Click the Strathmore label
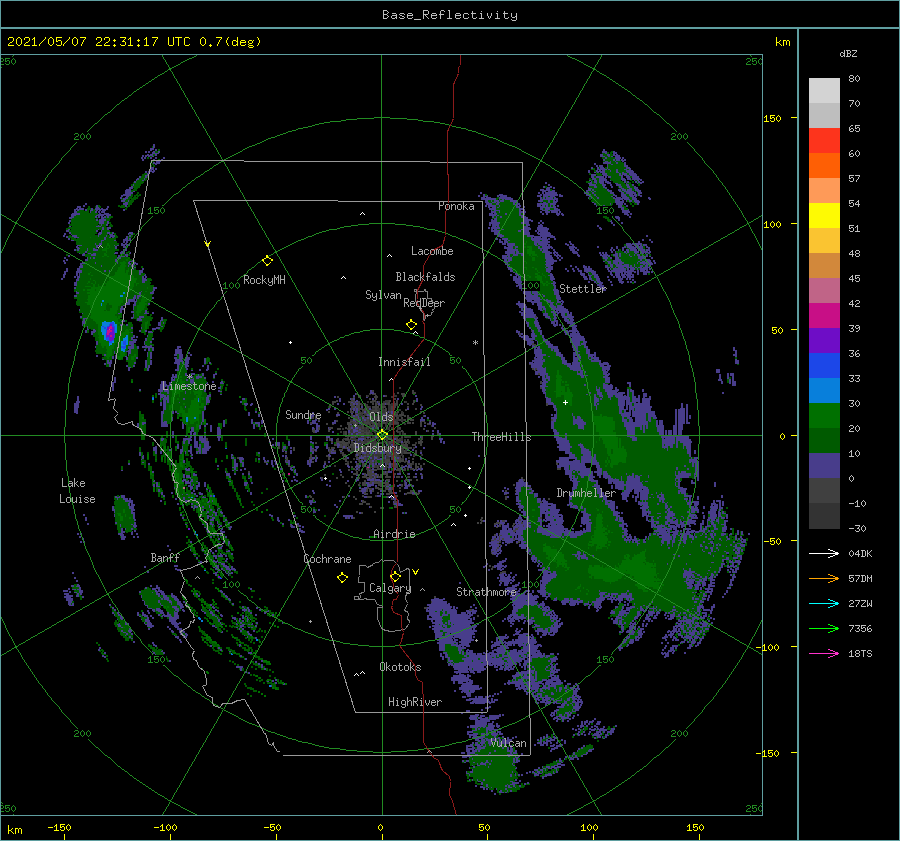 pos(486,591)
